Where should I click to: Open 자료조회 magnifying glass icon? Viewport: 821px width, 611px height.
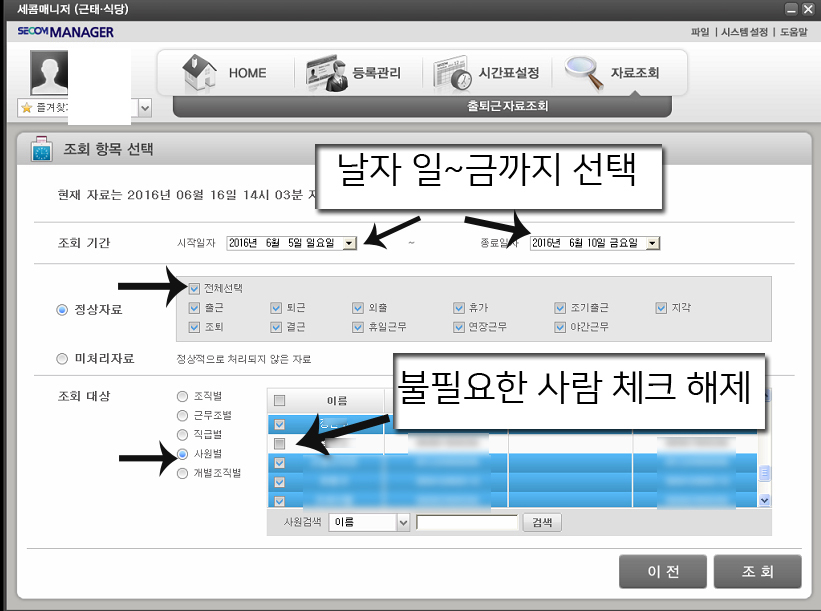(584, 73)
